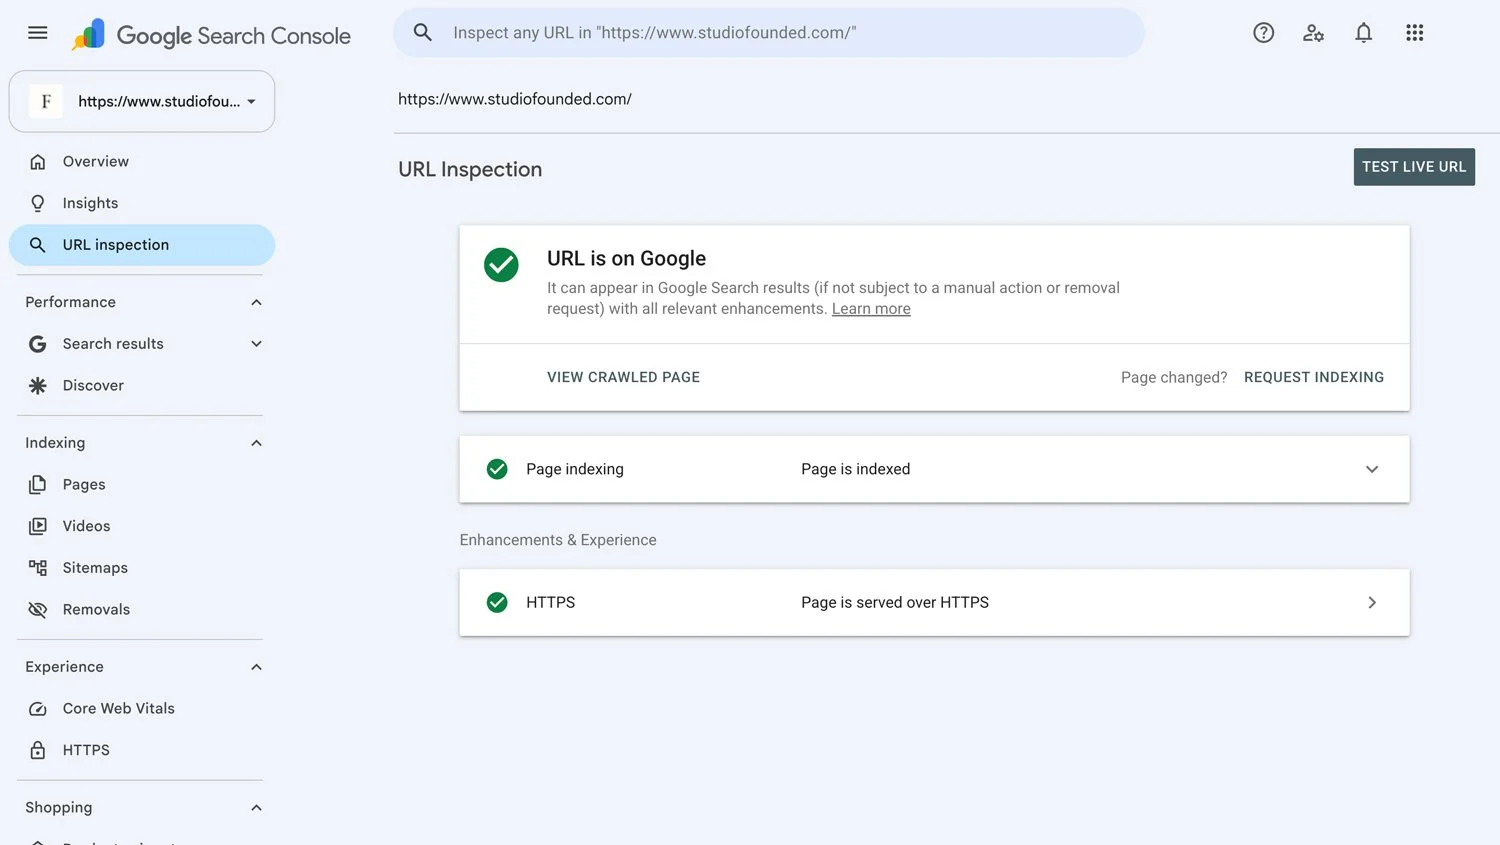The height and width of the screenshot is (845, 1500).
Task: Click the 'Page is indexed' status text
Action: click(x=855, y=469)
